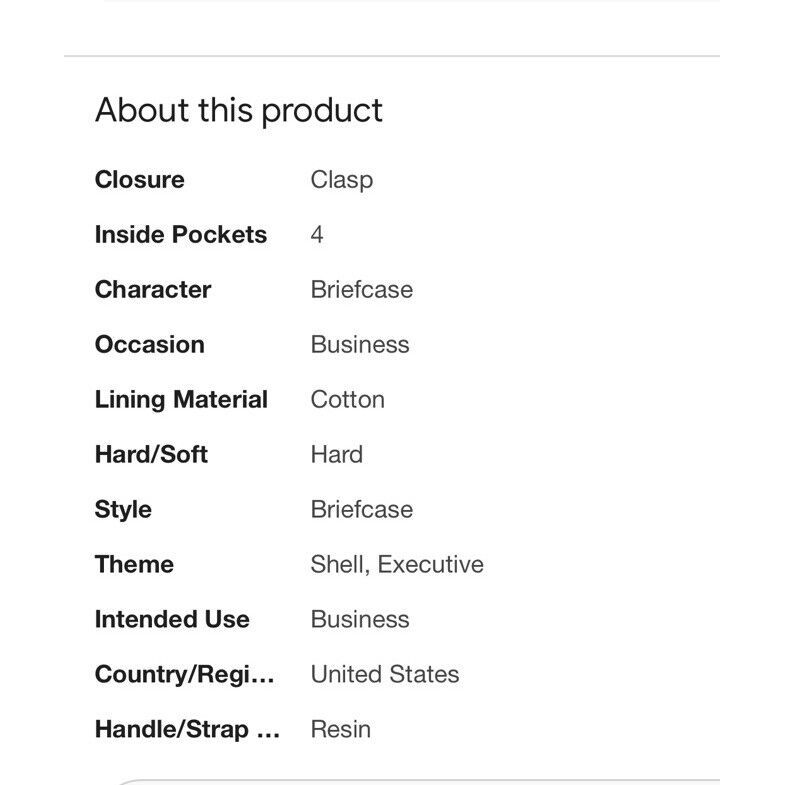Click the Hard/Soft label

[x=151, y=455]
